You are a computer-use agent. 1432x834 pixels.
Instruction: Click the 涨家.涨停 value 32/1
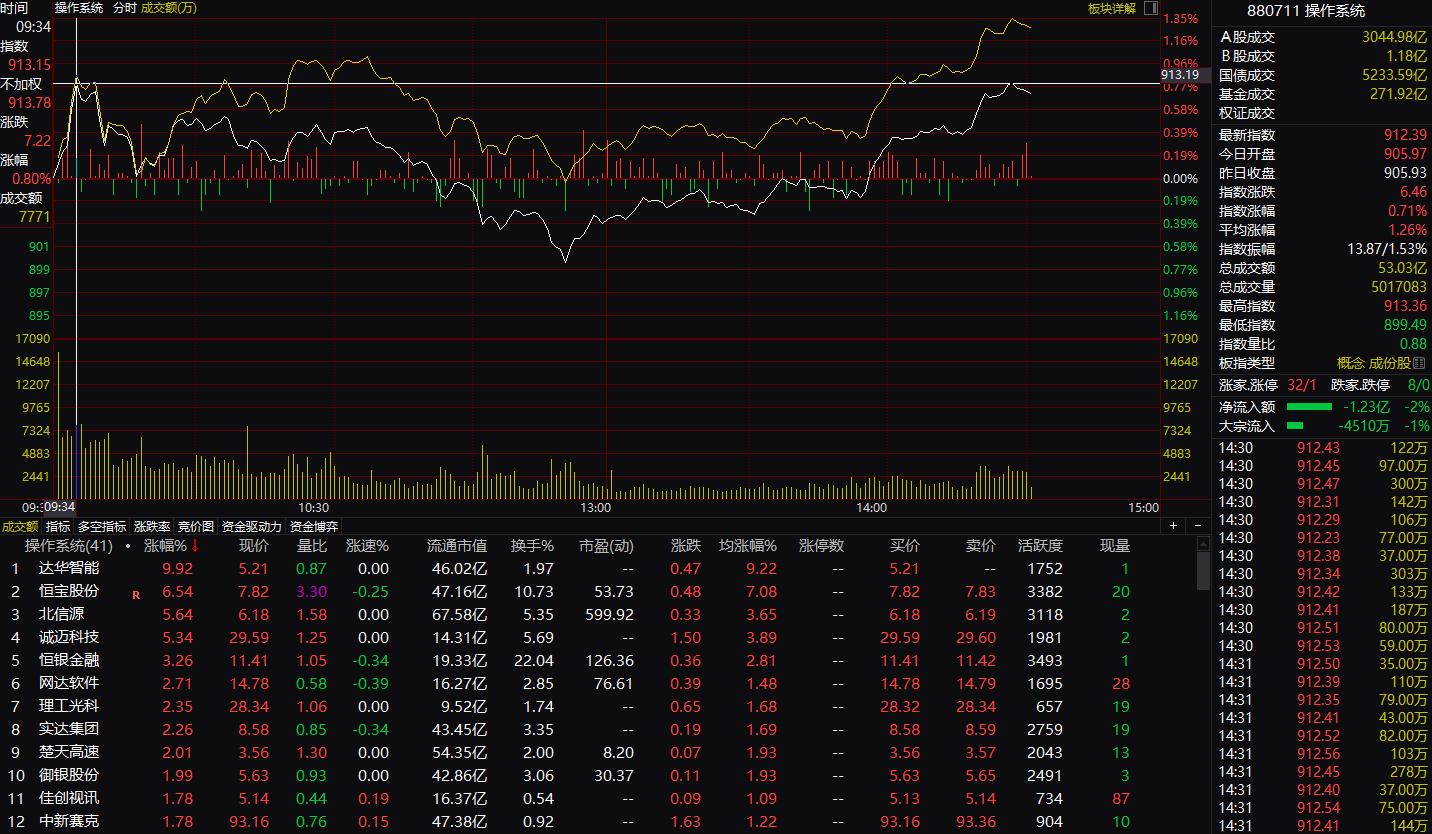click(1302, 385)
